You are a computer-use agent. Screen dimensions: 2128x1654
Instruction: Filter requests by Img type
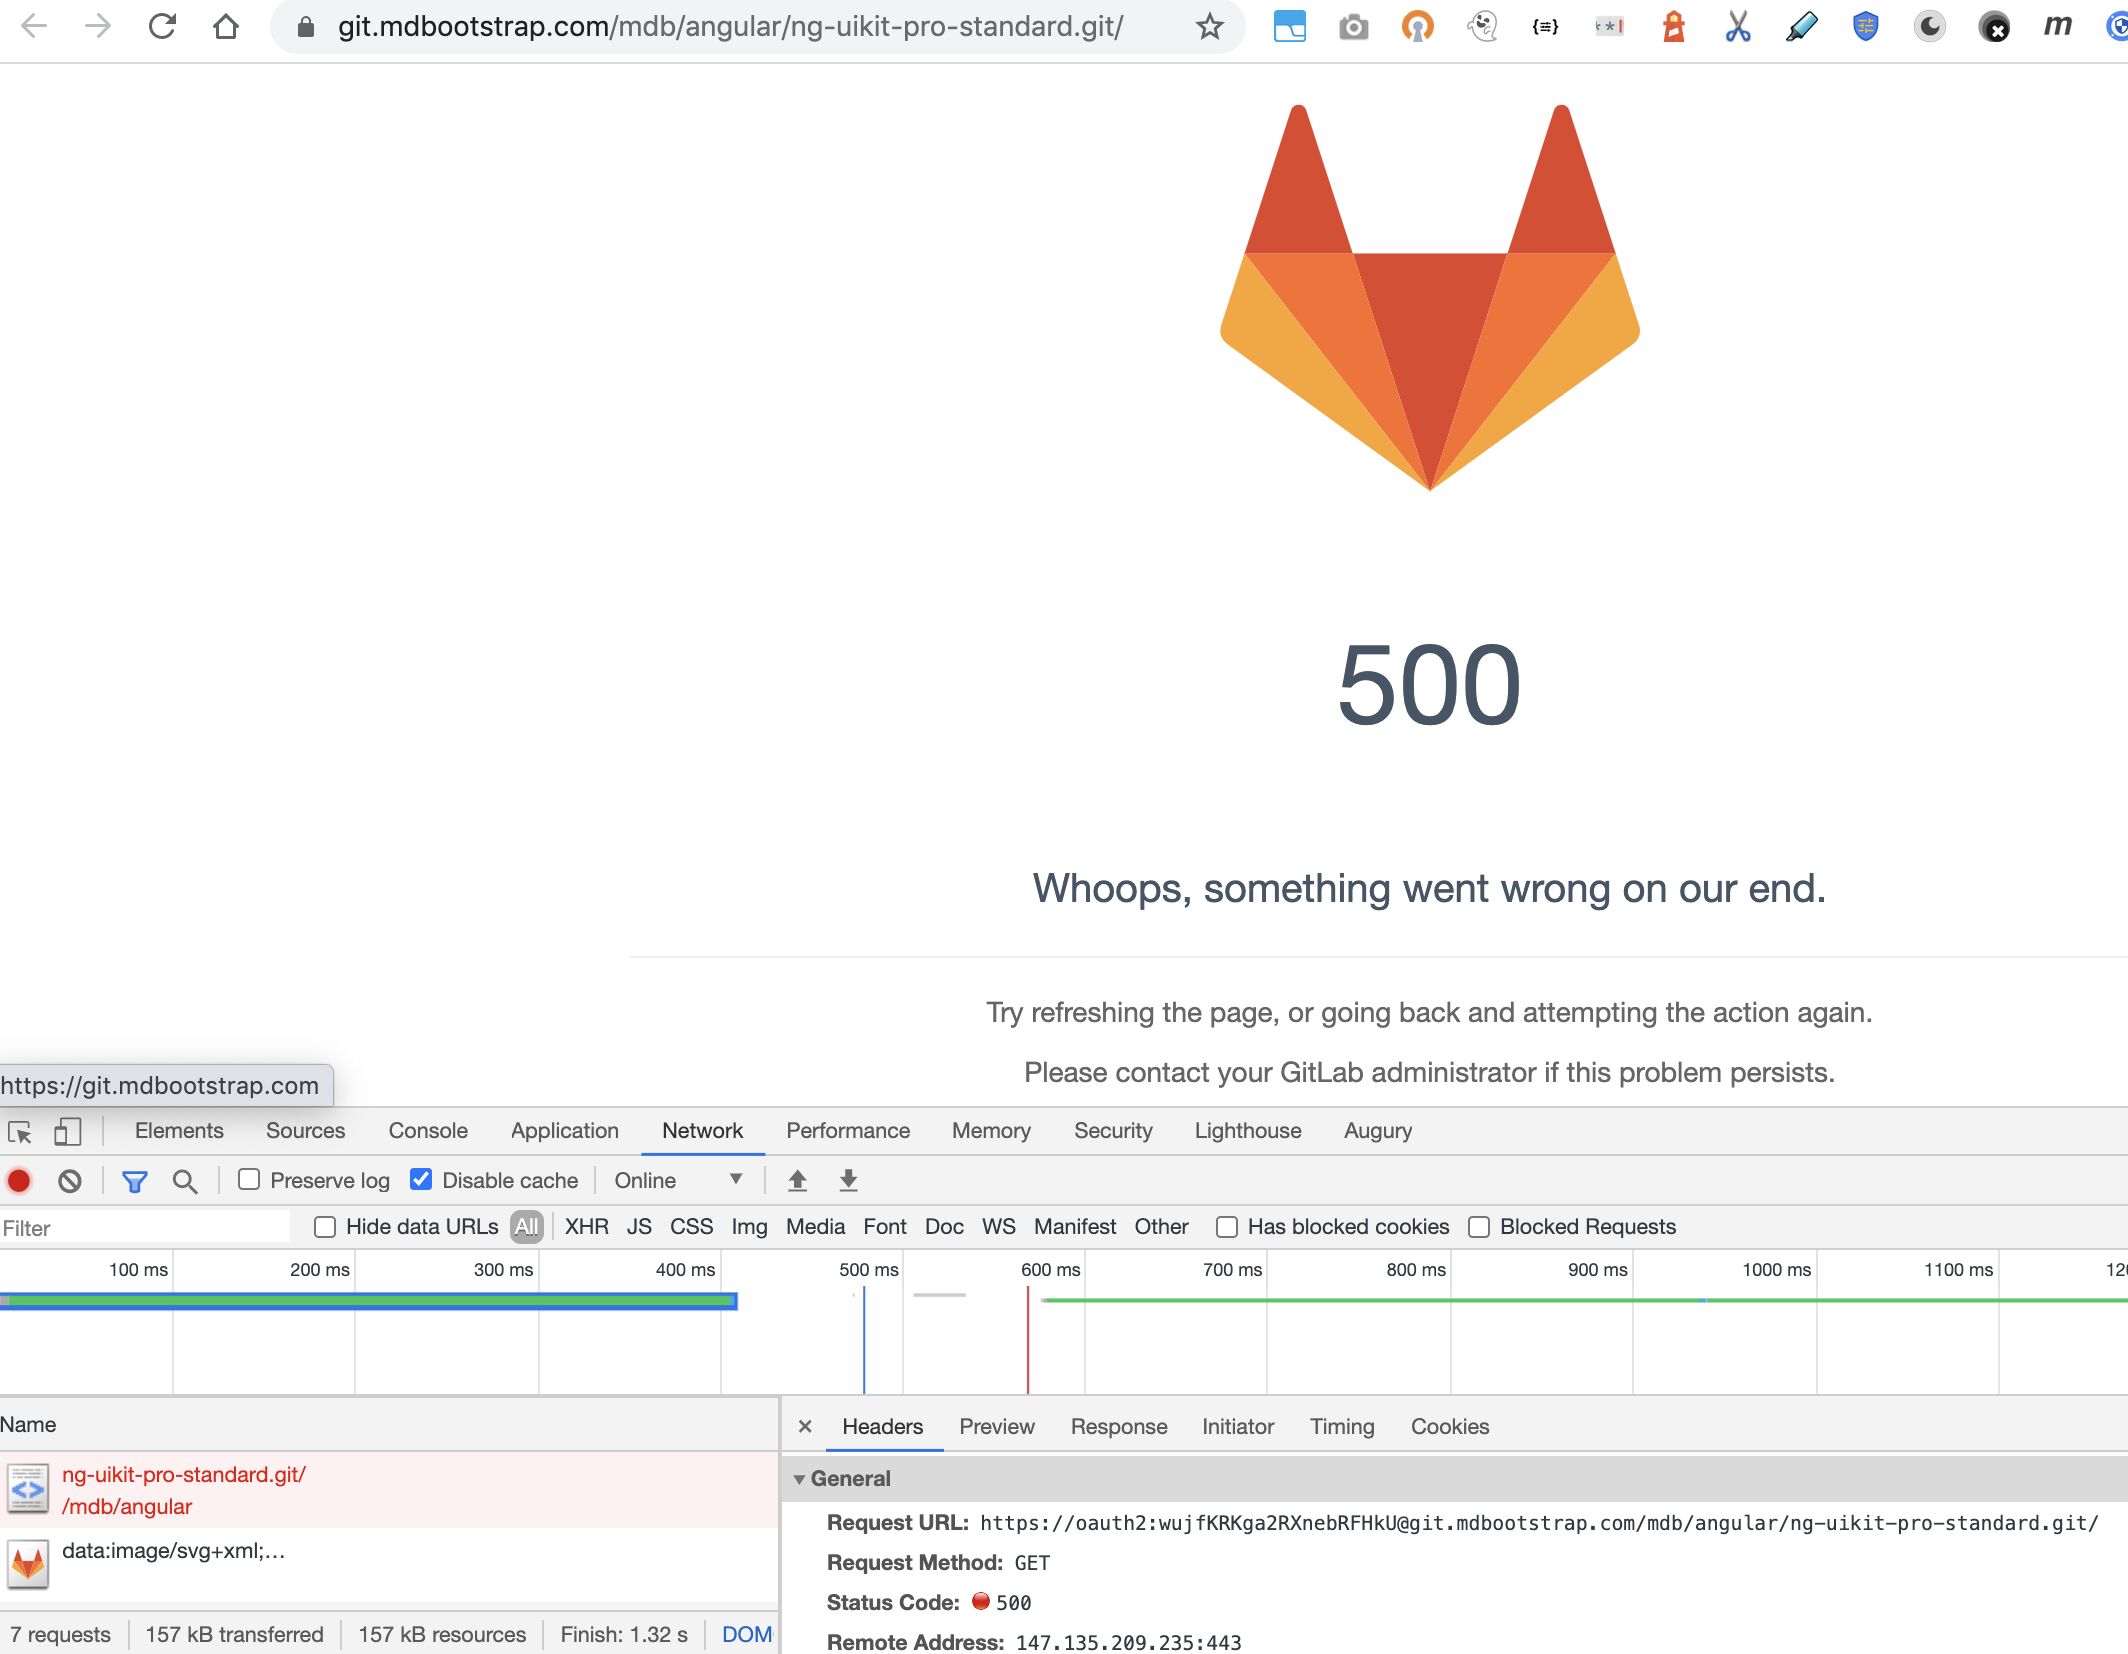tap(749, 1227)
